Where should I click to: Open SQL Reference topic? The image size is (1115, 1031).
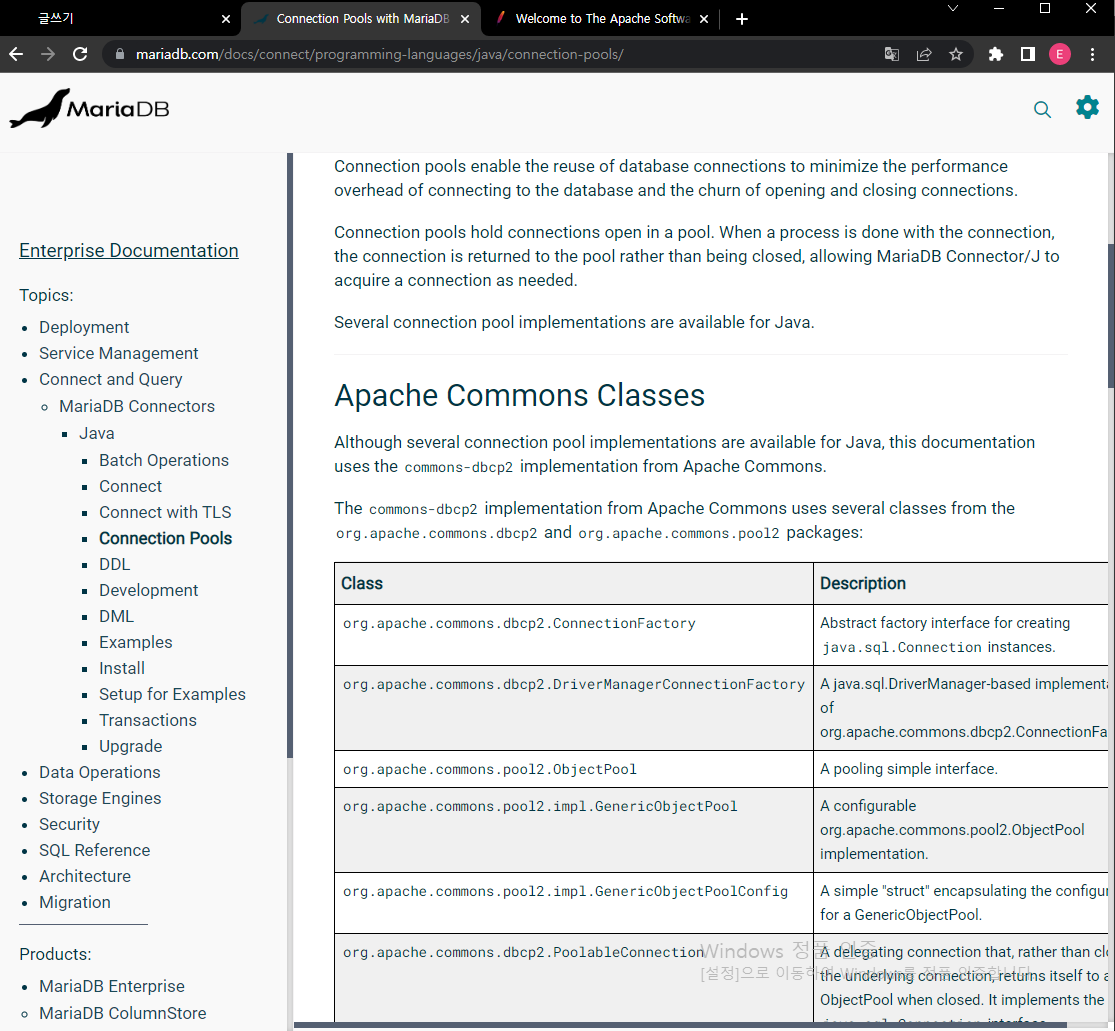(x=95, y=850)
